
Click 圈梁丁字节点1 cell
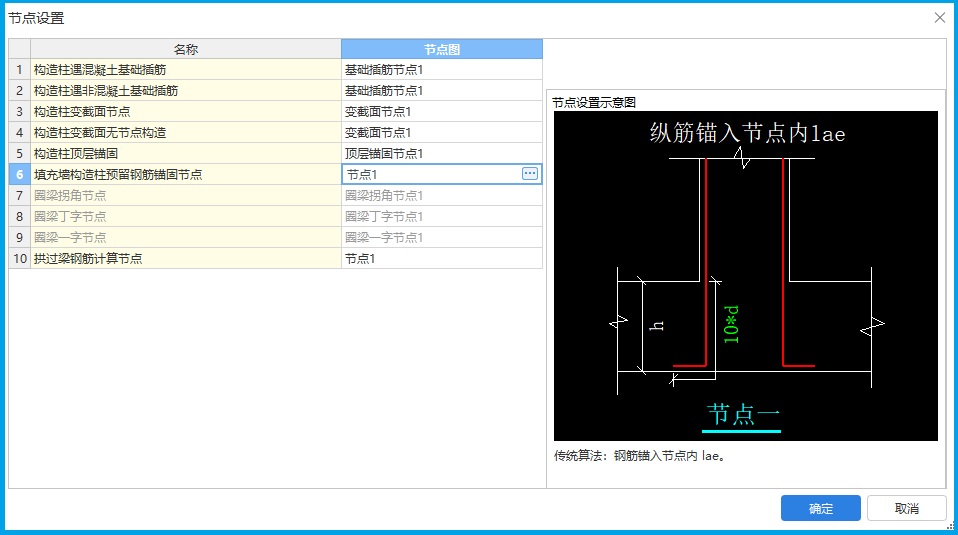tap(442, 216)
